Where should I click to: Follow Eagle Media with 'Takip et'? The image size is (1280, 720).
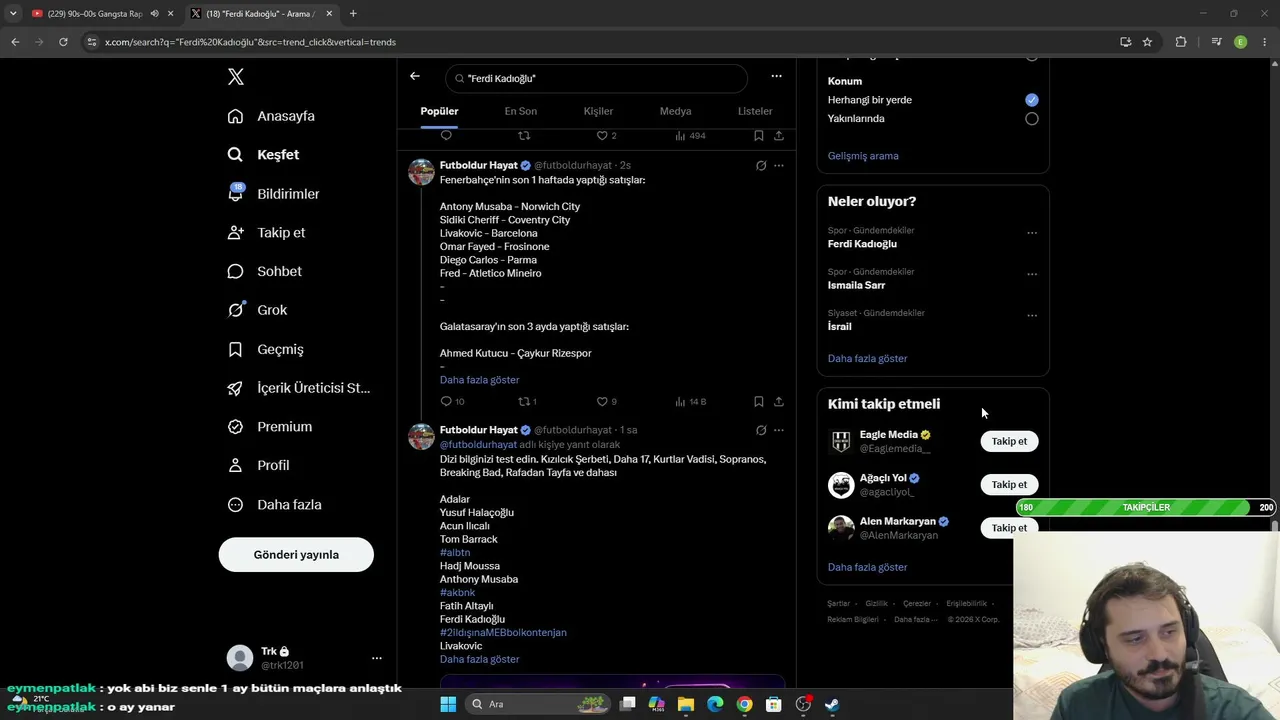pyautogui.click(x=1009, y=441)
